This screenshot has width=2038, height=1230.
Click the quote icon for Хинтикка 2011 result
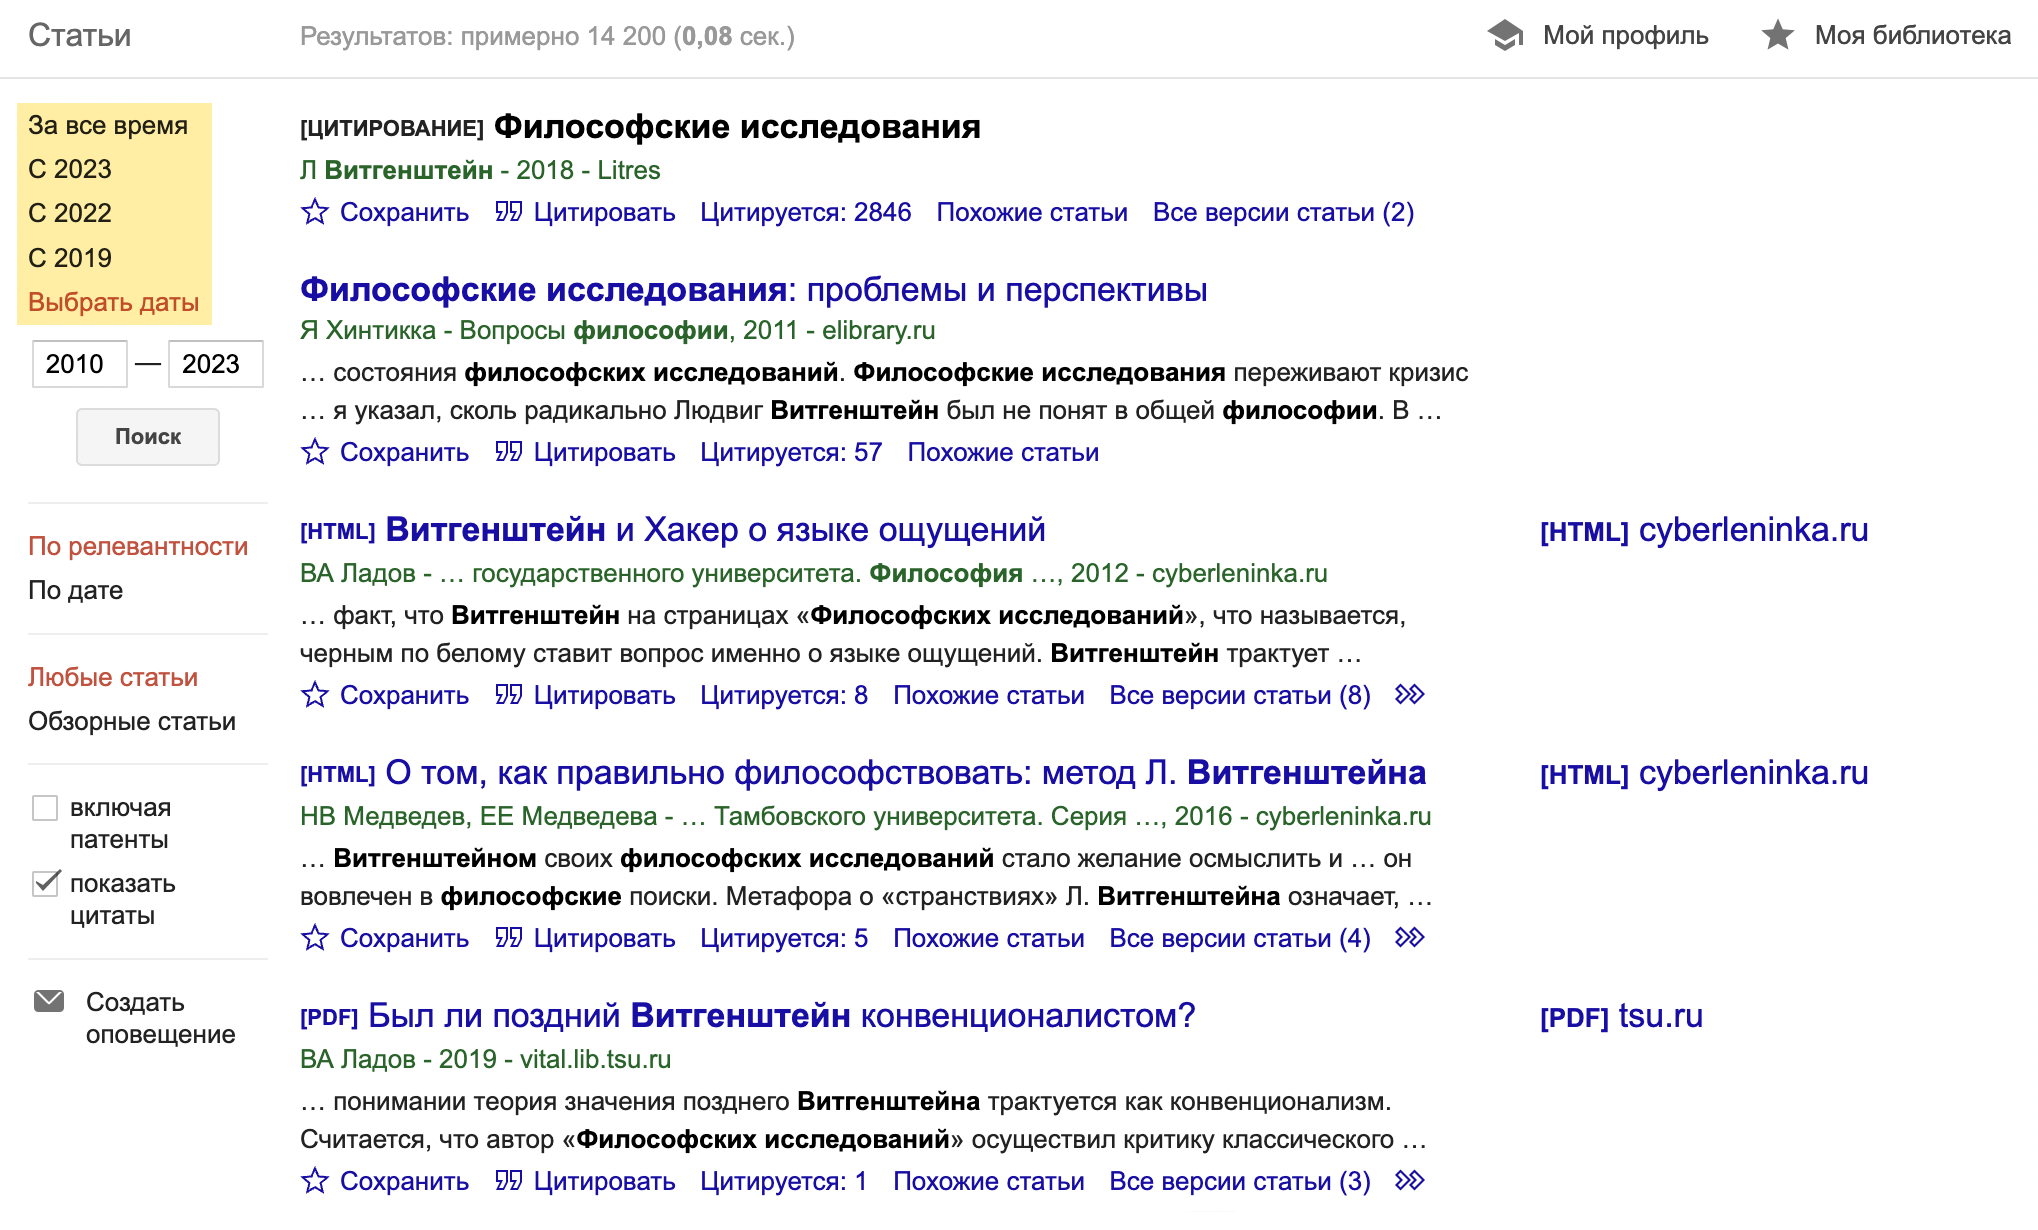click(508, 452)
